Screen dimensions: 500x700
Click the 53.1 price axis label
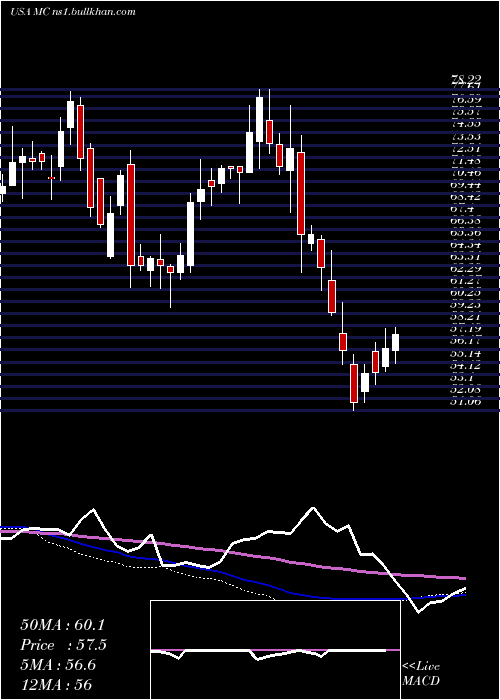click(463, 377)
